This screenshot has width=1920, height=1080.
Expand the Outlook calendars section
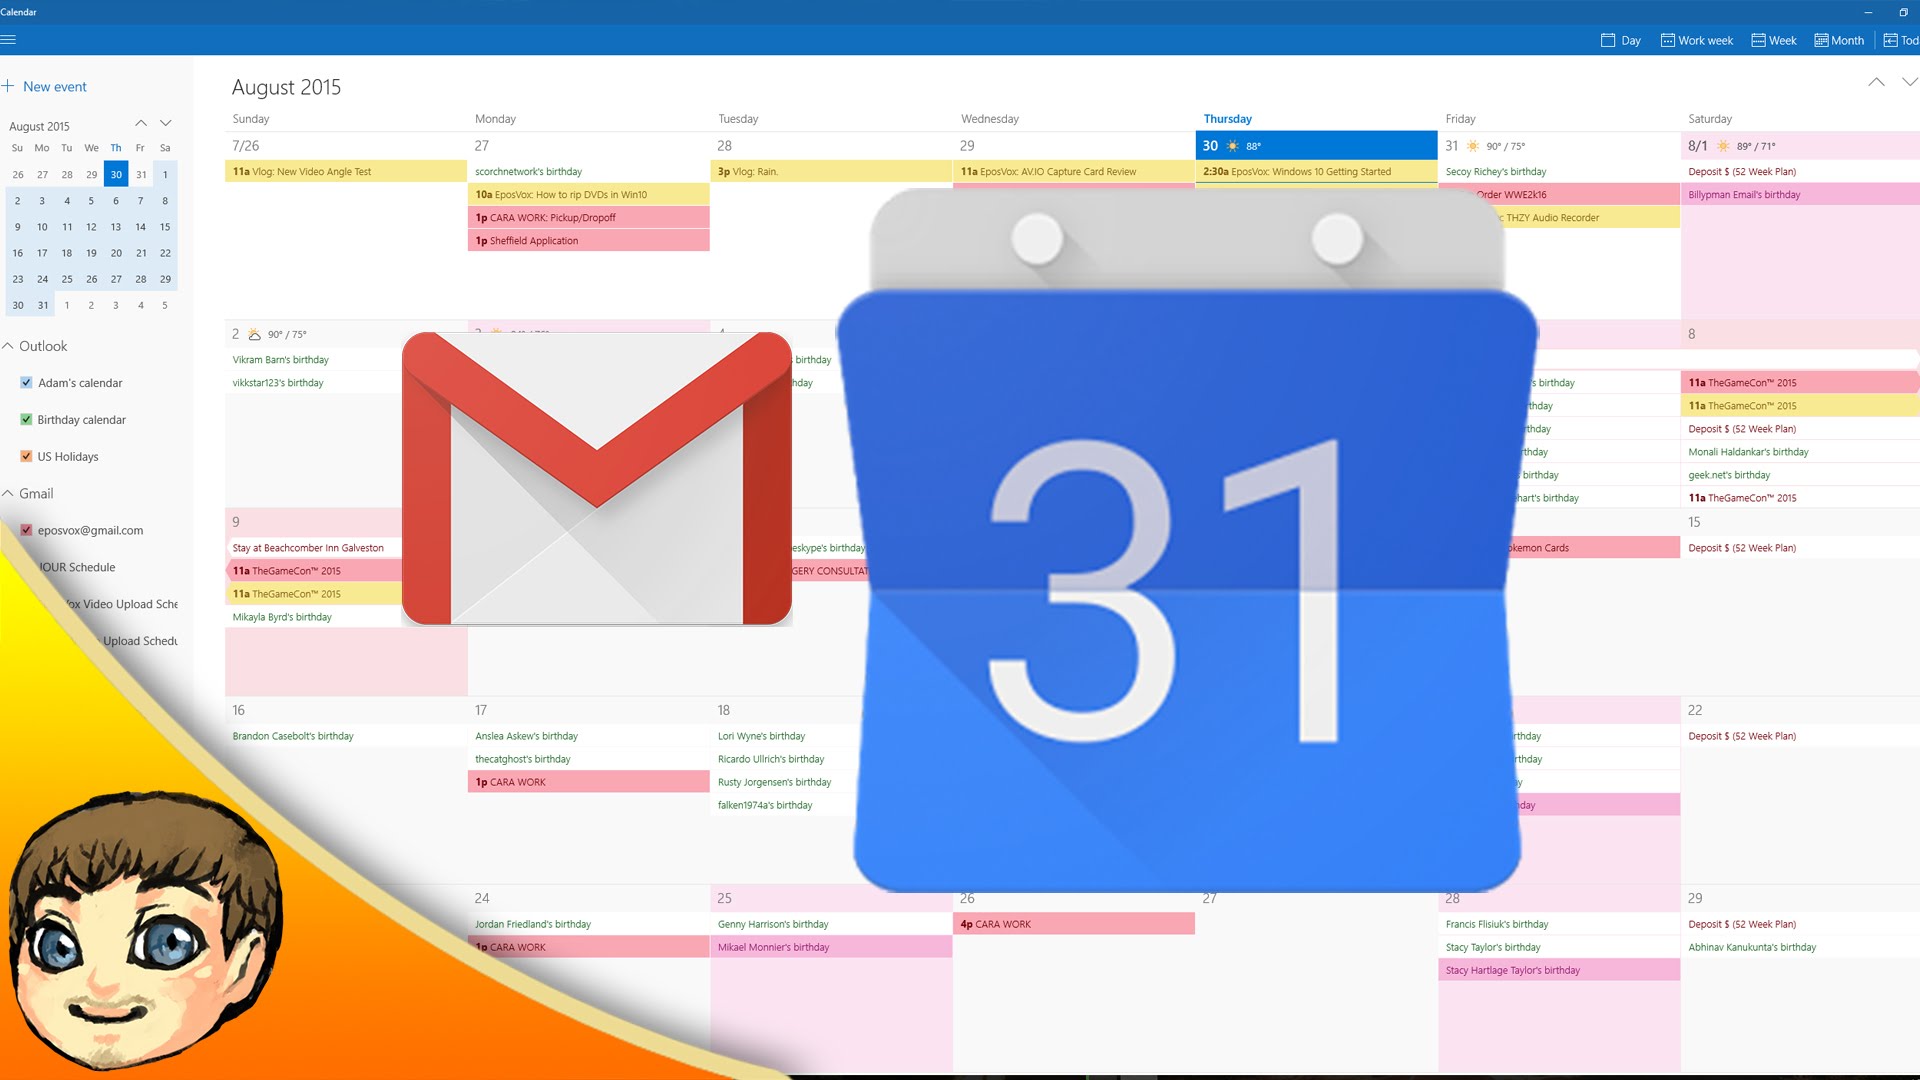pos(13,345)
